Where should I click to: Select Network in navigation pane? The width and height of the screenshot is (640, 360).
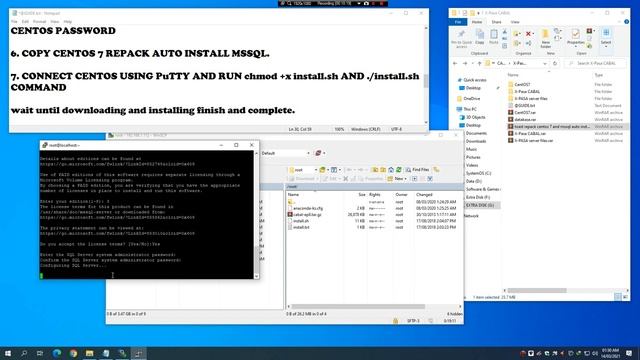tap(471, 216)
